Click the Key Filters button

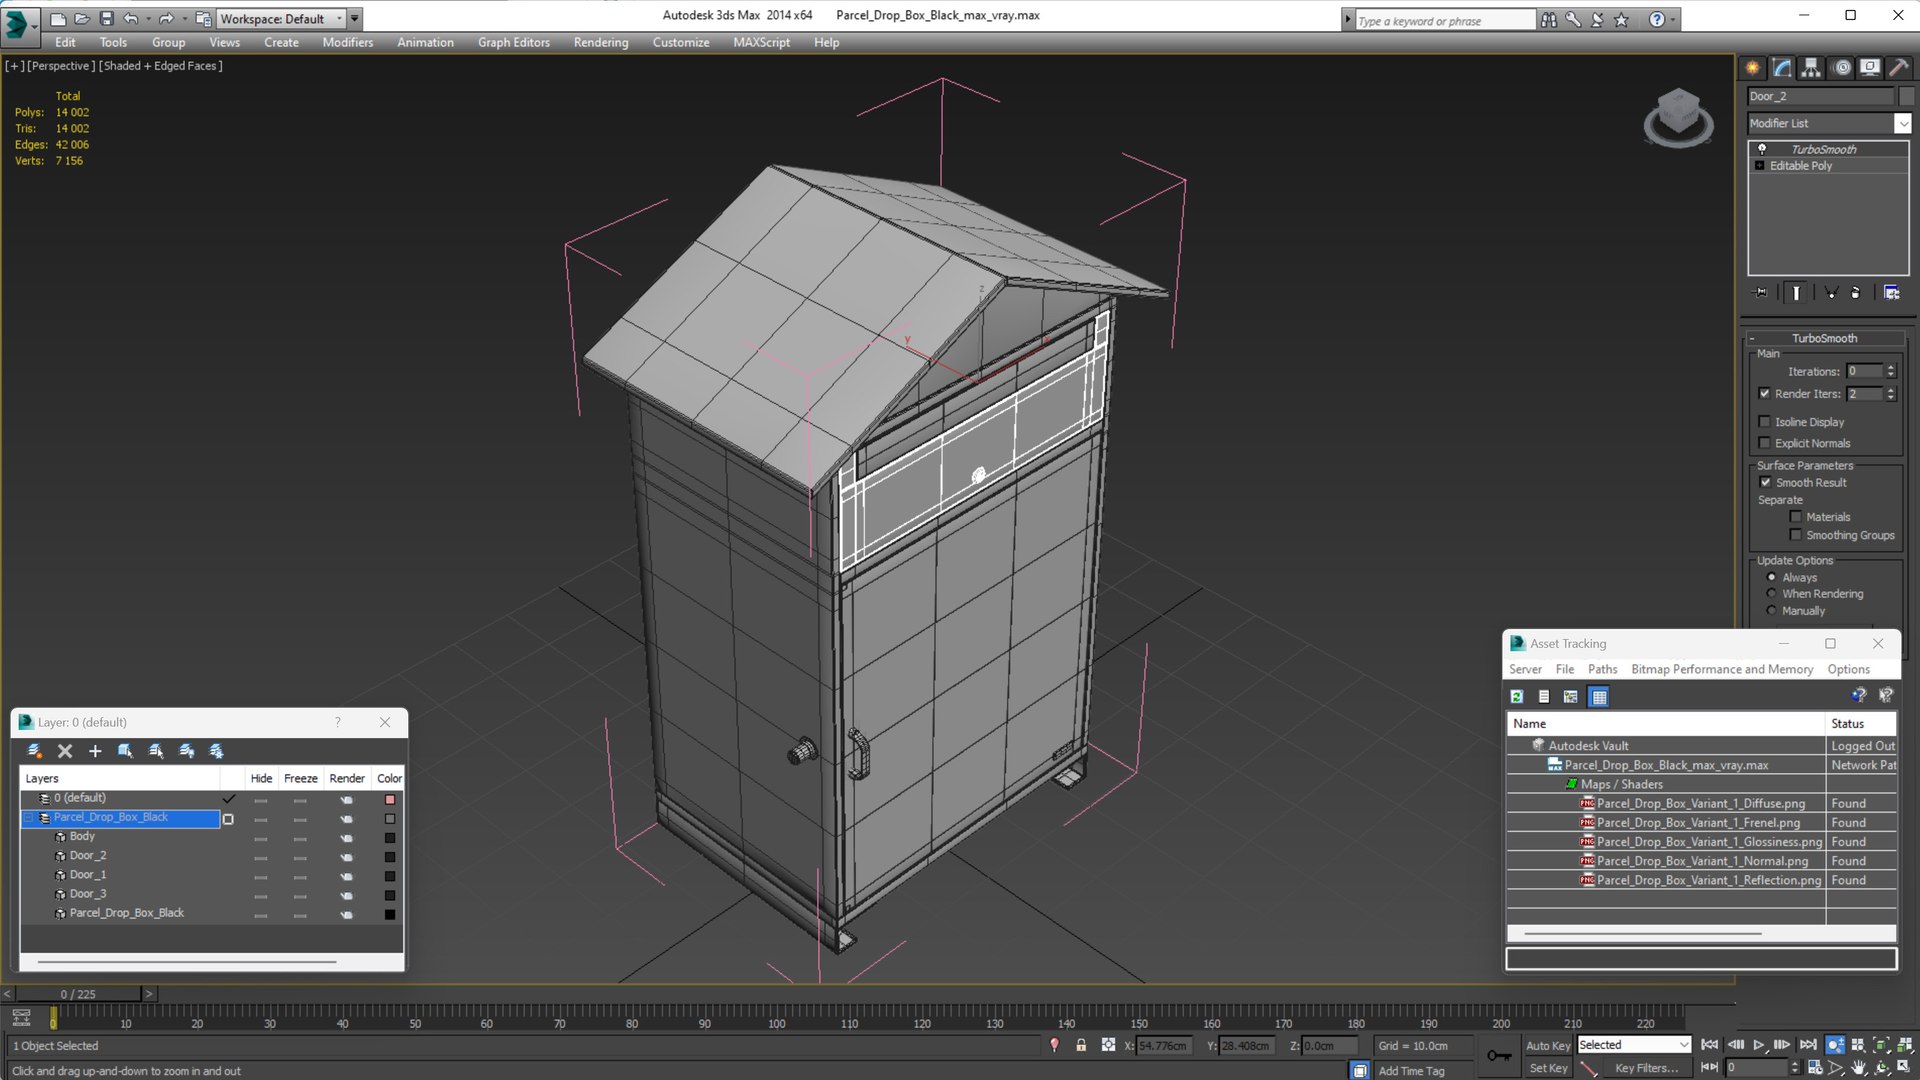point(1646,1068)
